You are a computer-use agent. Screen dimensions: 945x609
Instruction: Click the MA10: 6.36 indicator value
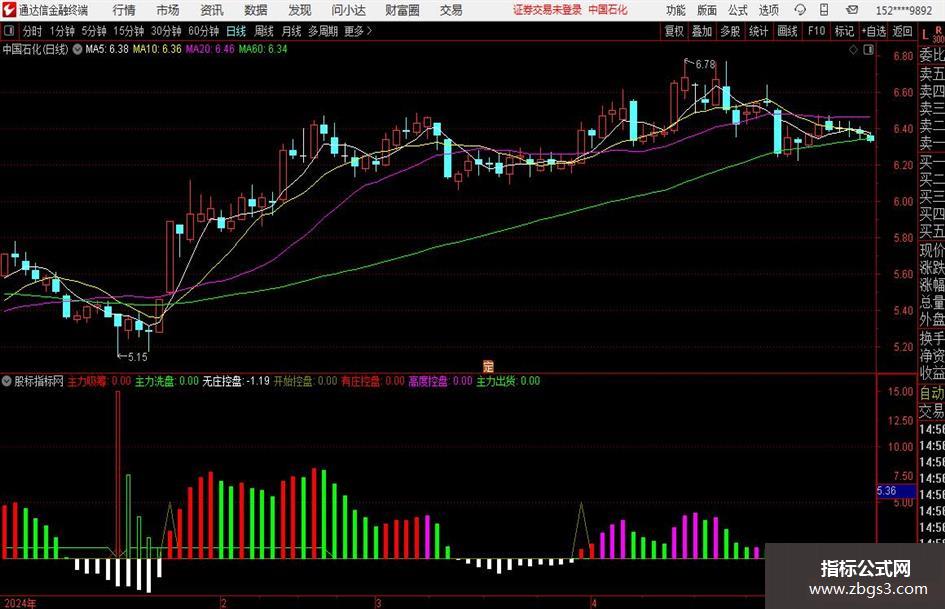point(157,49)
